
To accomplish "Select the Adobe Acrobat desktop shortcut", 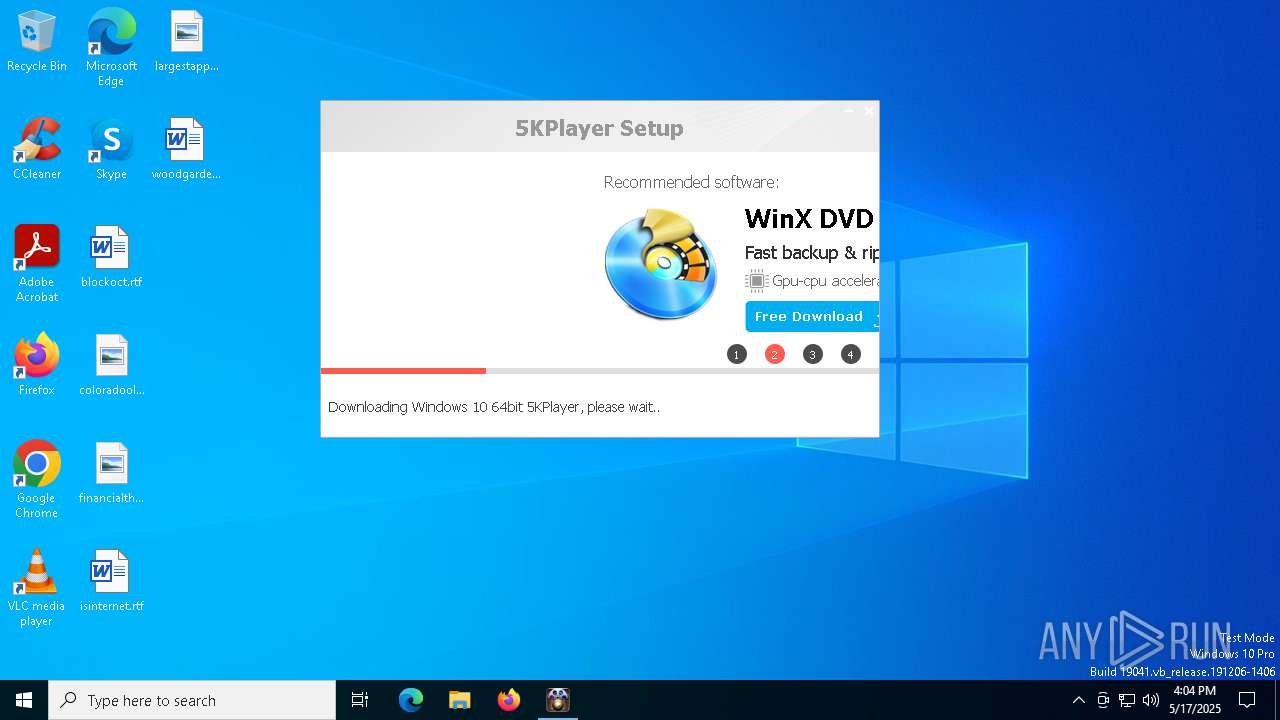I will [37, 263].
